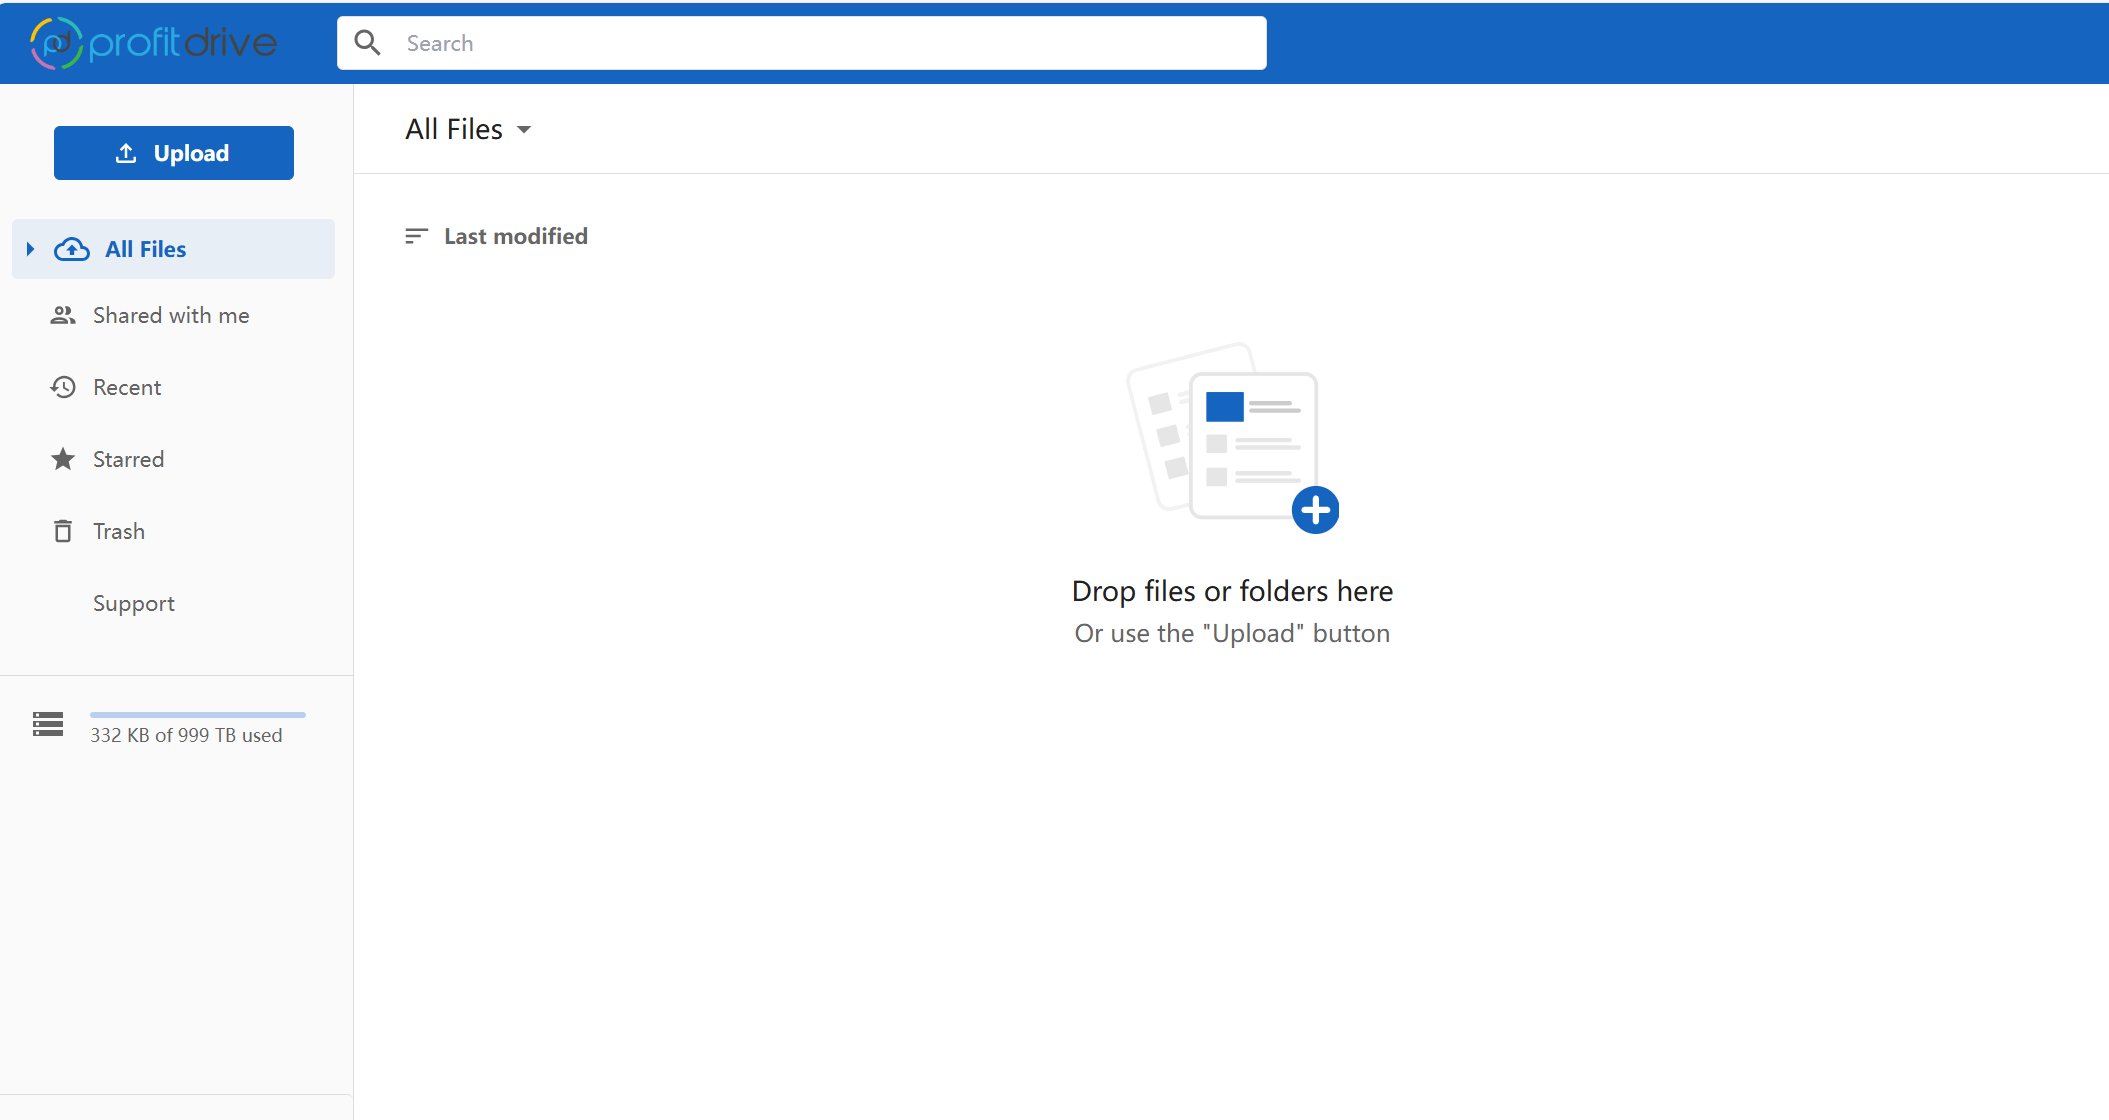Image resolution: width=2109 pixels, height=1120 pixels.
Task: Click the storage usage progress bar
Action: pyautogui.click(x=198, y=715)
